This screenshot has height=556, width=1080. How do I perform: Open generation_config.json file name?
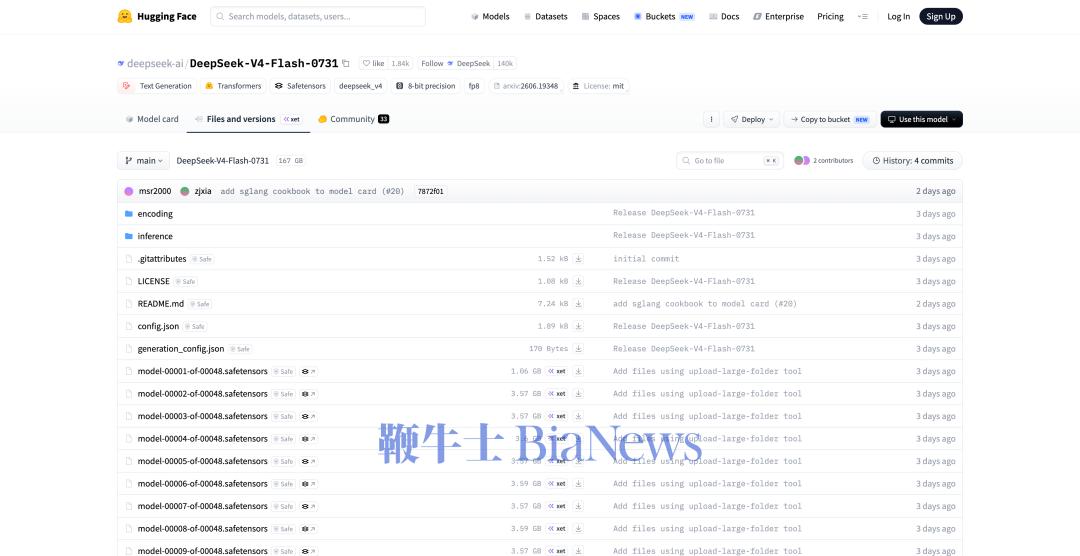coord(180,349)
